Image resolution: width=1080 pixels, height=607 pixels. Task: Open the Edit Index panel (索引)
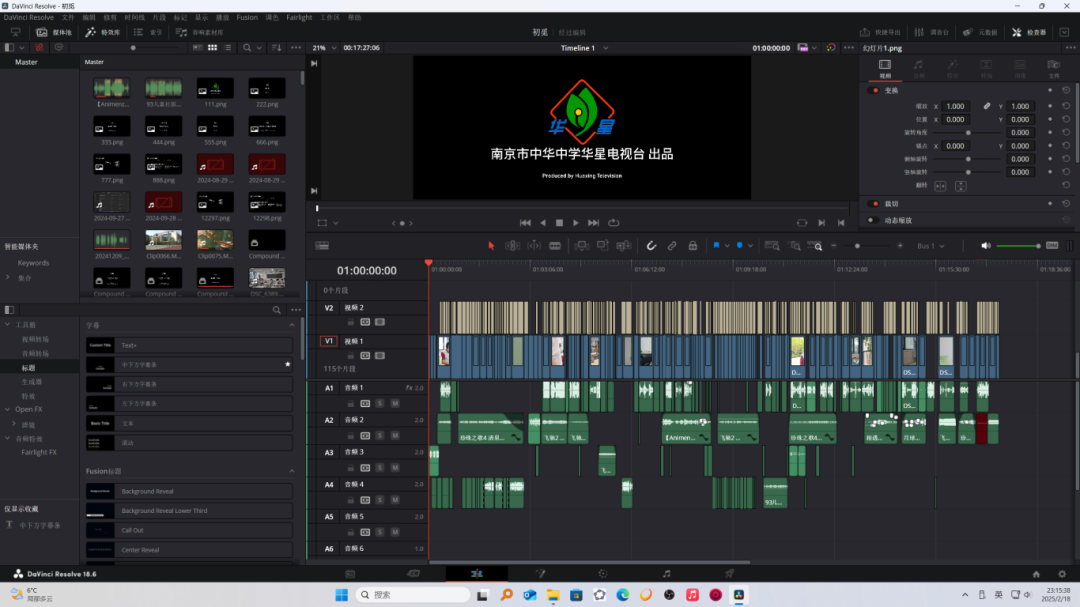tap(148, 32)
